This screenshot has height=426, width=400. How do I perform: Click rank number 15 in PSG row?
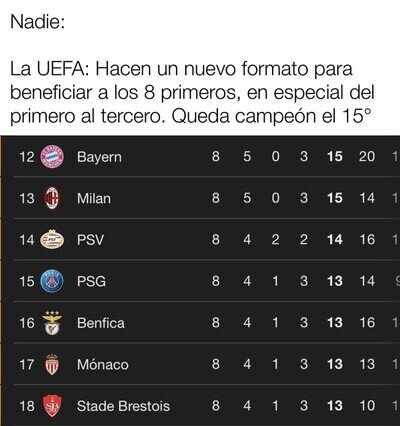coord(27,281)
